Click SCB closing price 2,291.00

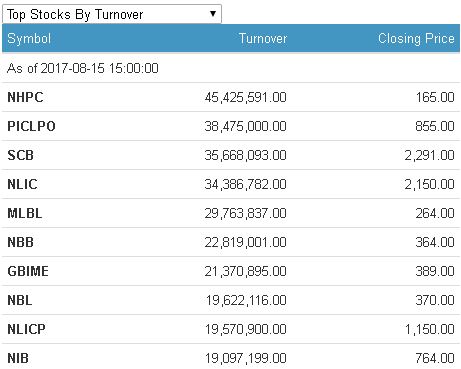[x=429, y=155]
